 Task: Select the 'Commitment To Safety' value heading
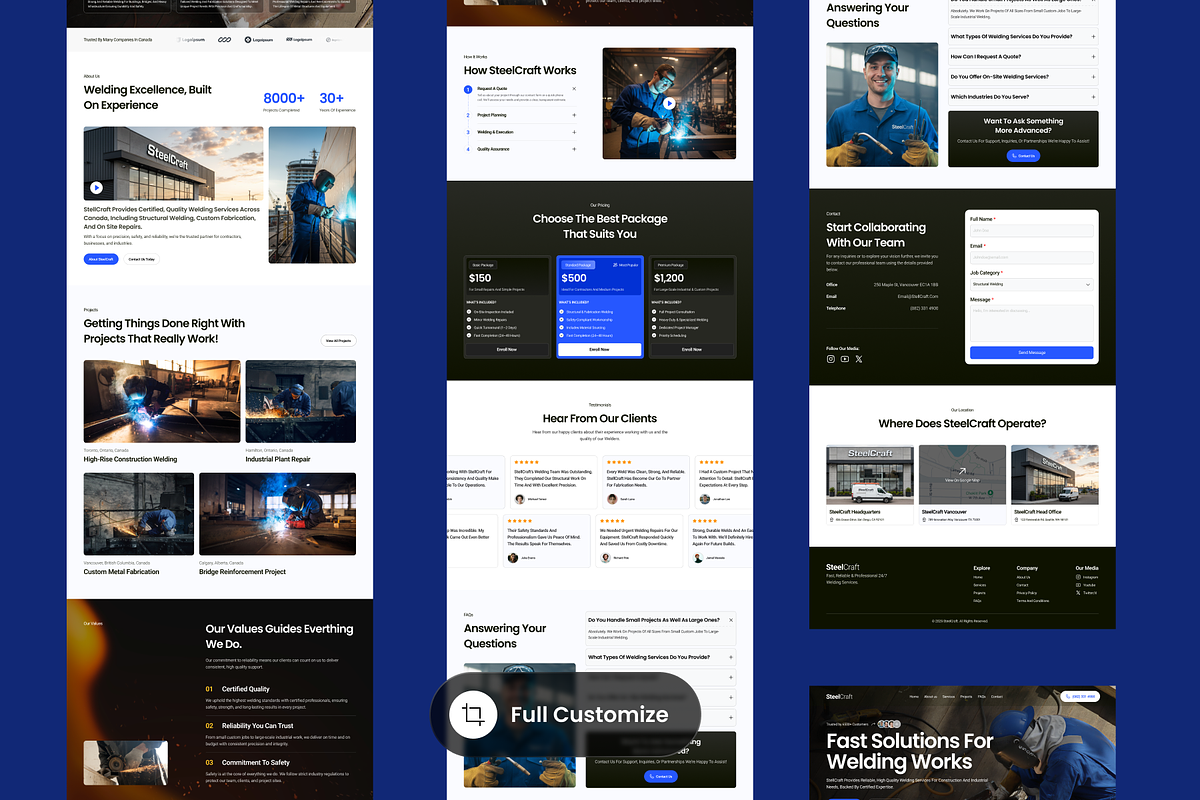256,762
